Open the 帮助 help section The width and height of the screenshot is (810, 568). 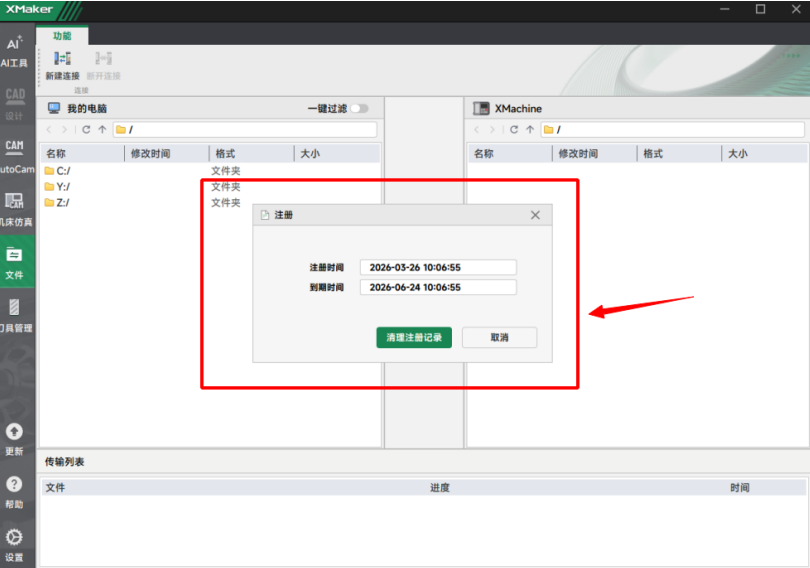click(15, 490)
